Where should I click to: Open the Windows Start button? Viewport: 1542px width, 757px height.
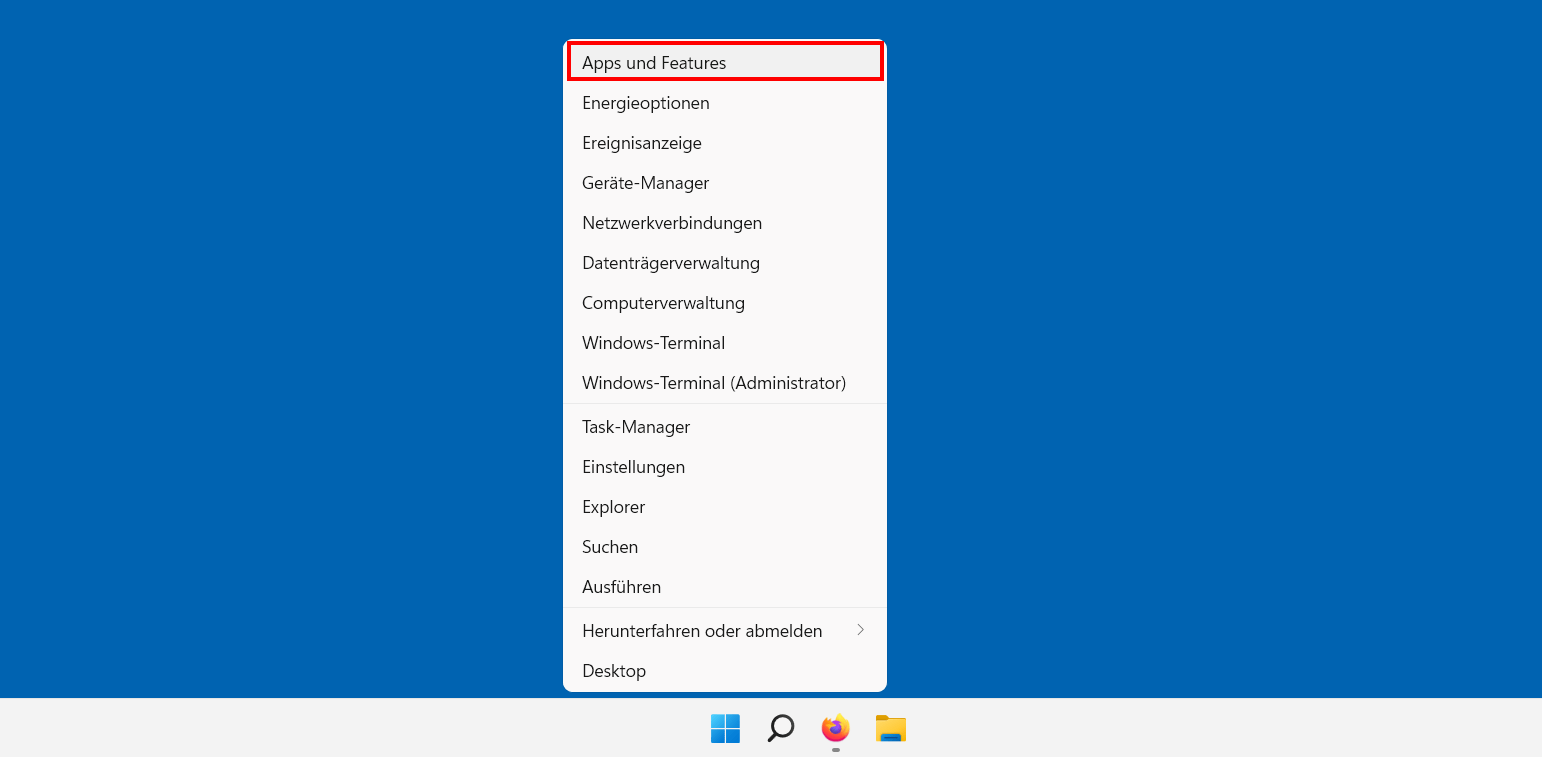click(725, 728)
